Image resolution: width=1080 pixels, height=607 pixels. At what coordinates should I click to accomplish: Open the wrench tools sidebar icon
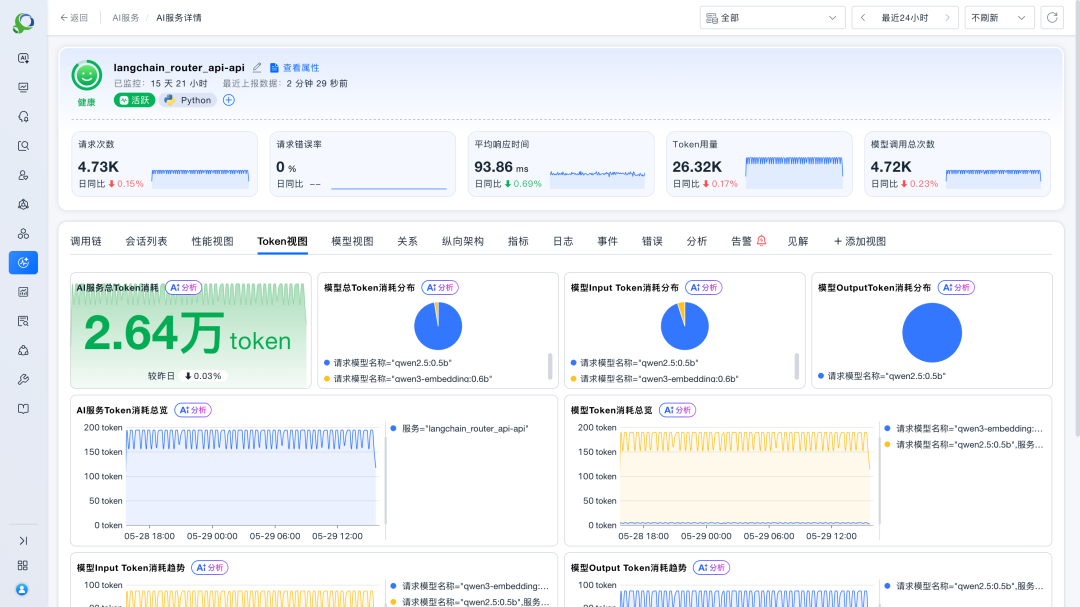click(23, 380)
